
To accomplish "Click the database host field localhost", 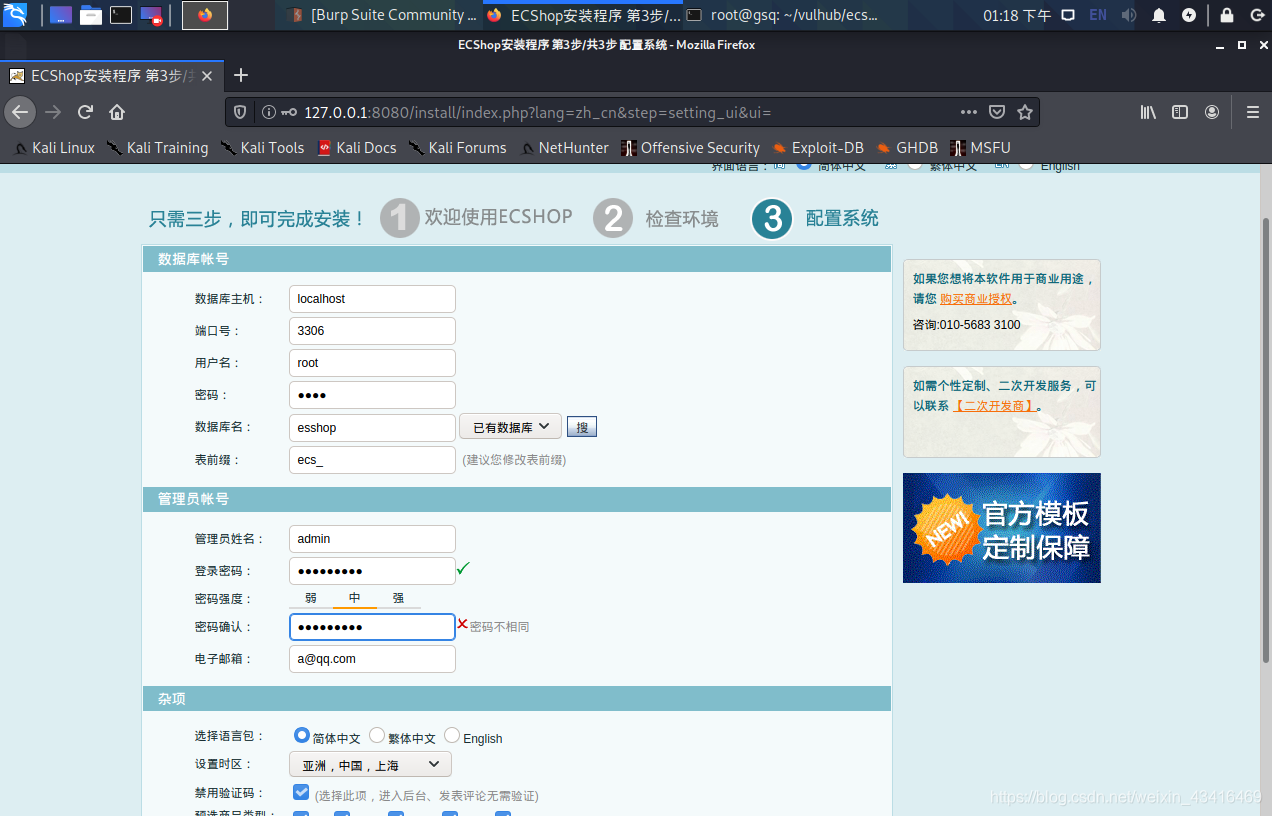I will click(x=372, y=299).
